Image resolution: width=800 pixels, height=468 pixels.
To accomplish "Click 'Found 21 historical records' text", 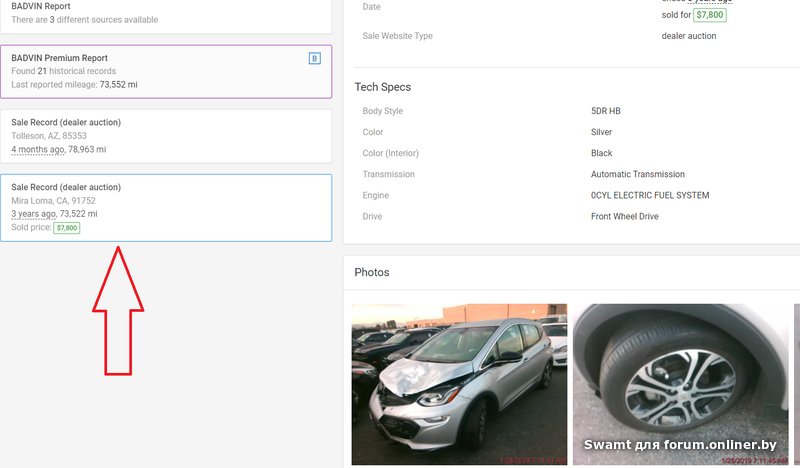I will [x=64, y=72].
